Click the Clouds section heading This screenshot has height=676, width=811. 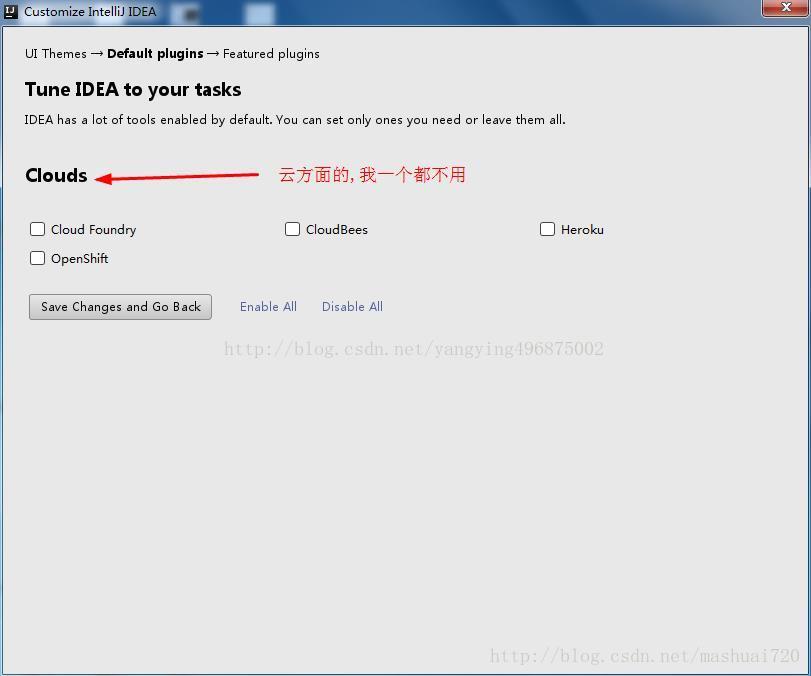[57, 175]
